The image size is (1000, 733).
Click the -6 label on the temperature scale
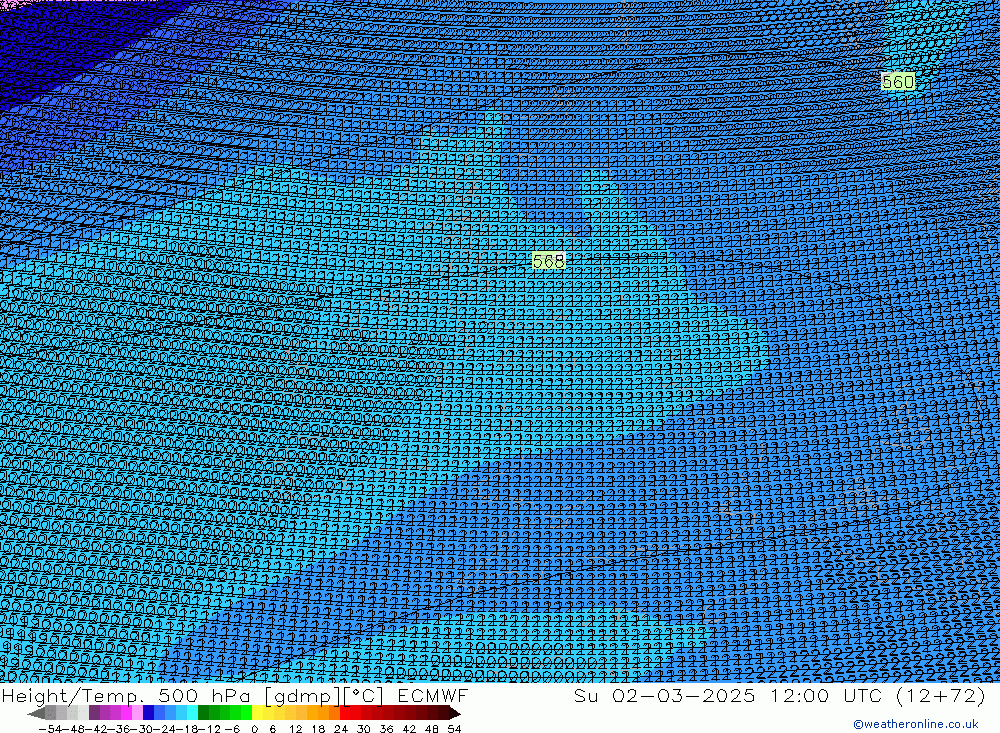pos(232,729)
